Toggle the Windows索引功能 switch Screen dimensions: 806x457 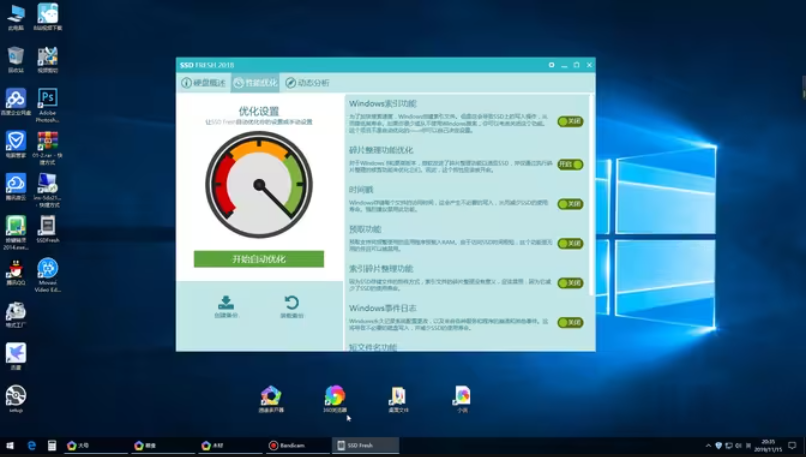click(x=570, y=121)
